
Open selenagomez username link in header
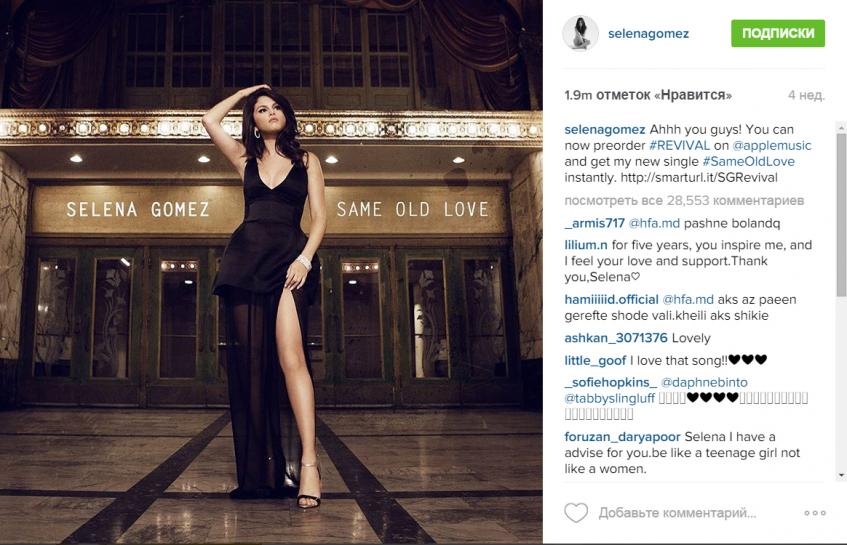click(x=648, y=33)
